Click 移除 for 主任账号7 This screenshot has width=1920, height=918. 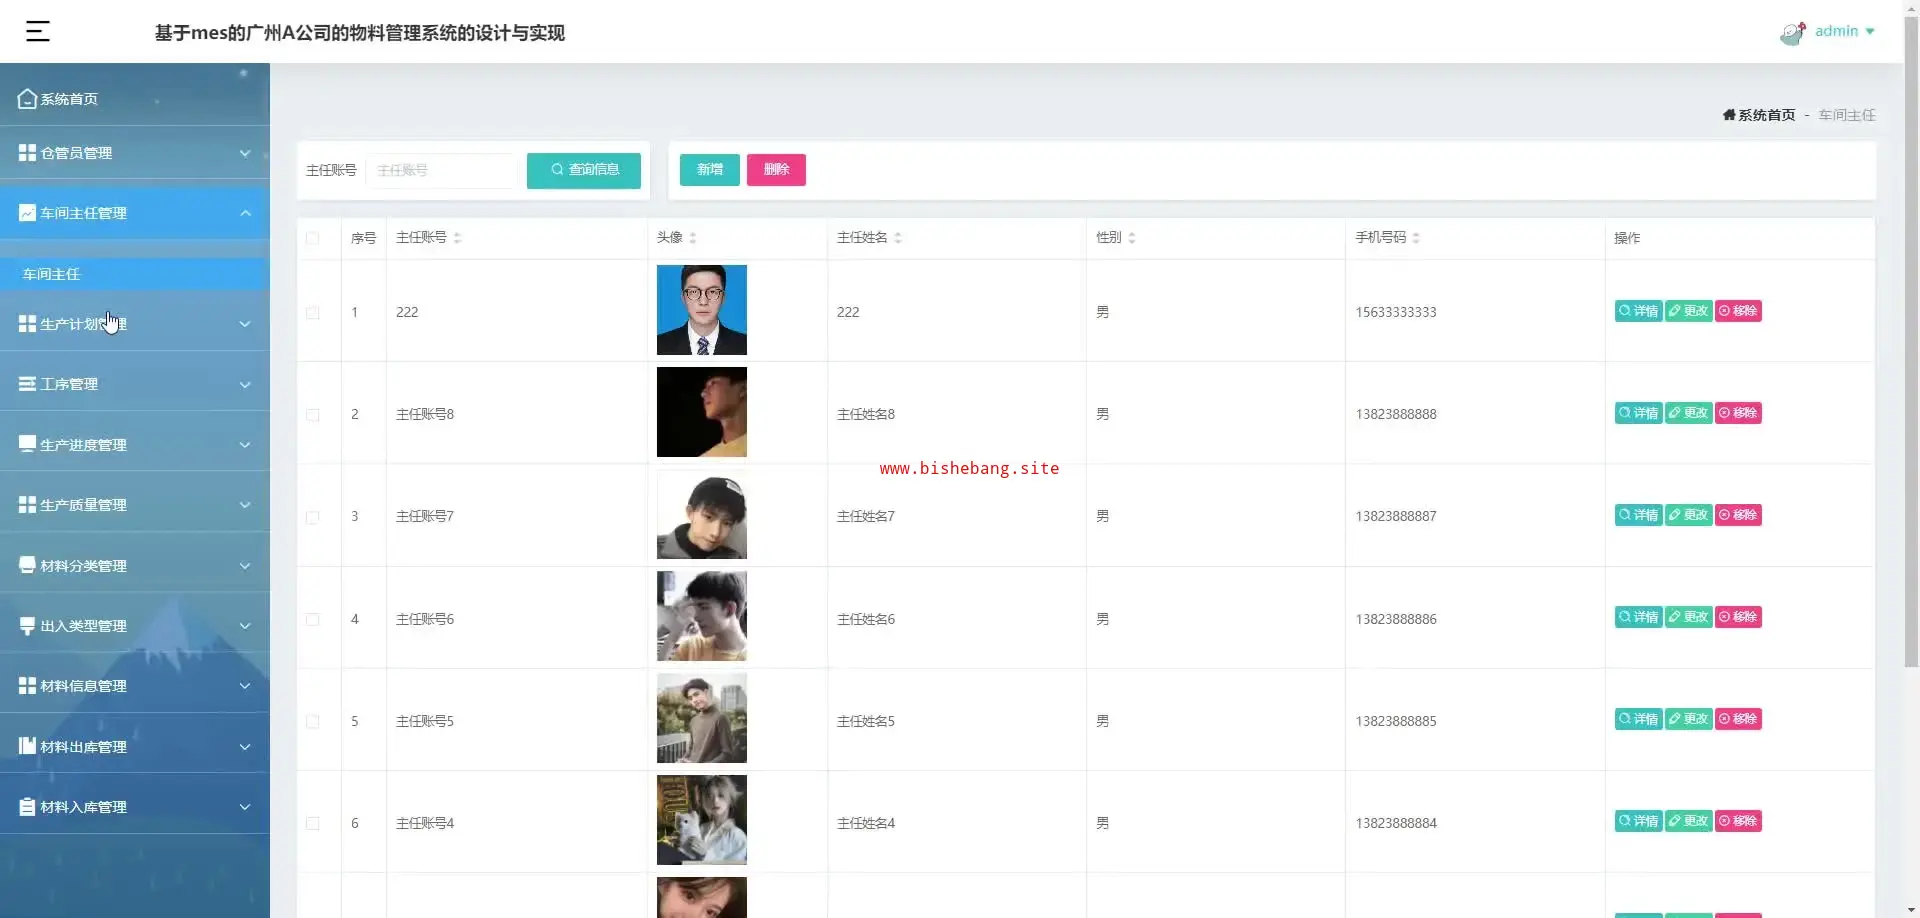tap(1739, 515)
